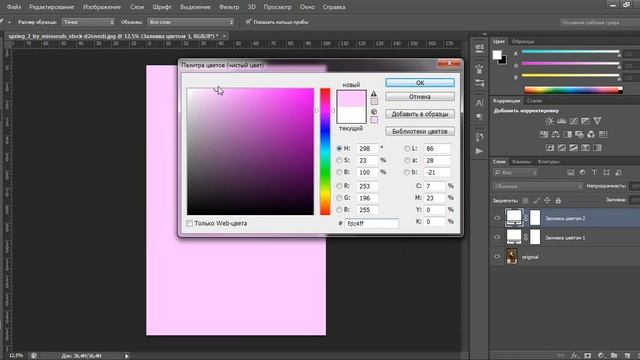Hide the Заливка цветом 1 layer
640x360 pixels.
pyautogui.click(x=497, y=237)
